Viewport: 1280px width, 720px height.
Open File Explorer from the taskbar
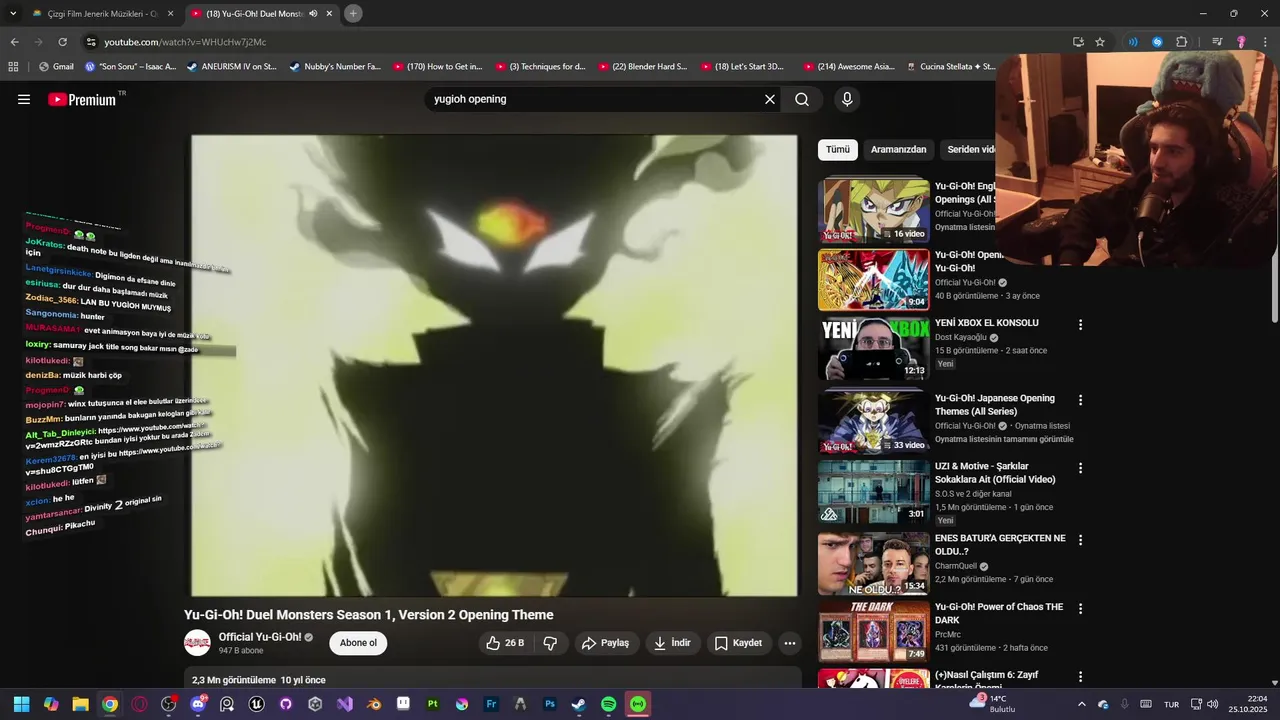tap(80, 704)
